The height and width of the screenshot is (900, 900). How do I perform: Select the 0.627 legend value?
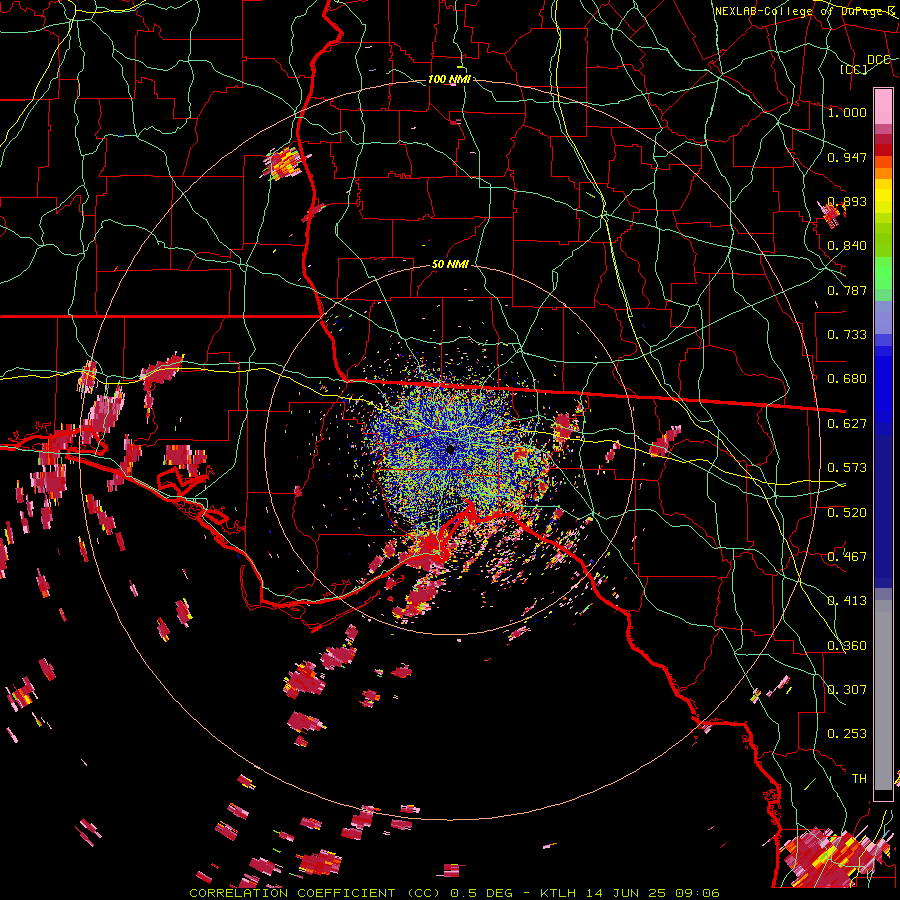(847, 424)
